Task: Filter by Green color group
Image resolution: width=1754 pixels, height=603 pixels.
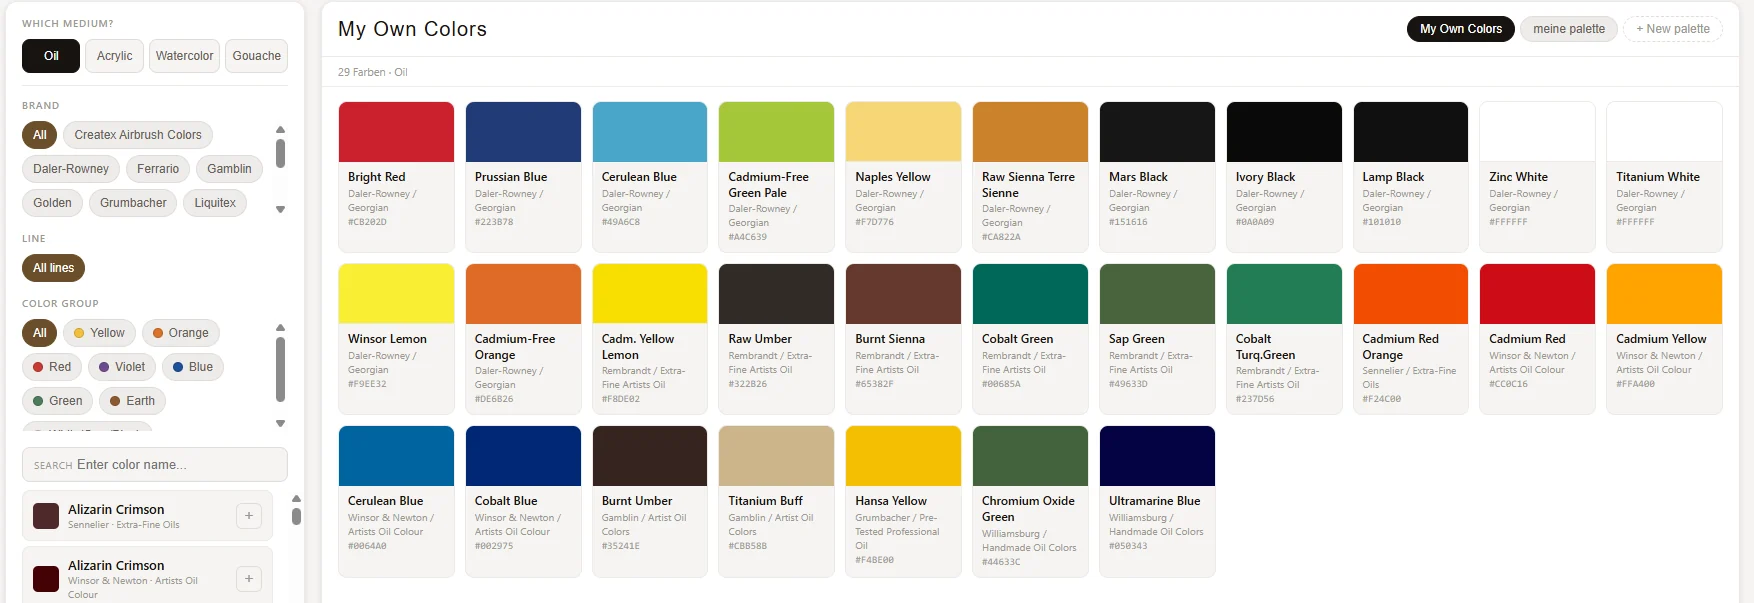Action: 58,401
